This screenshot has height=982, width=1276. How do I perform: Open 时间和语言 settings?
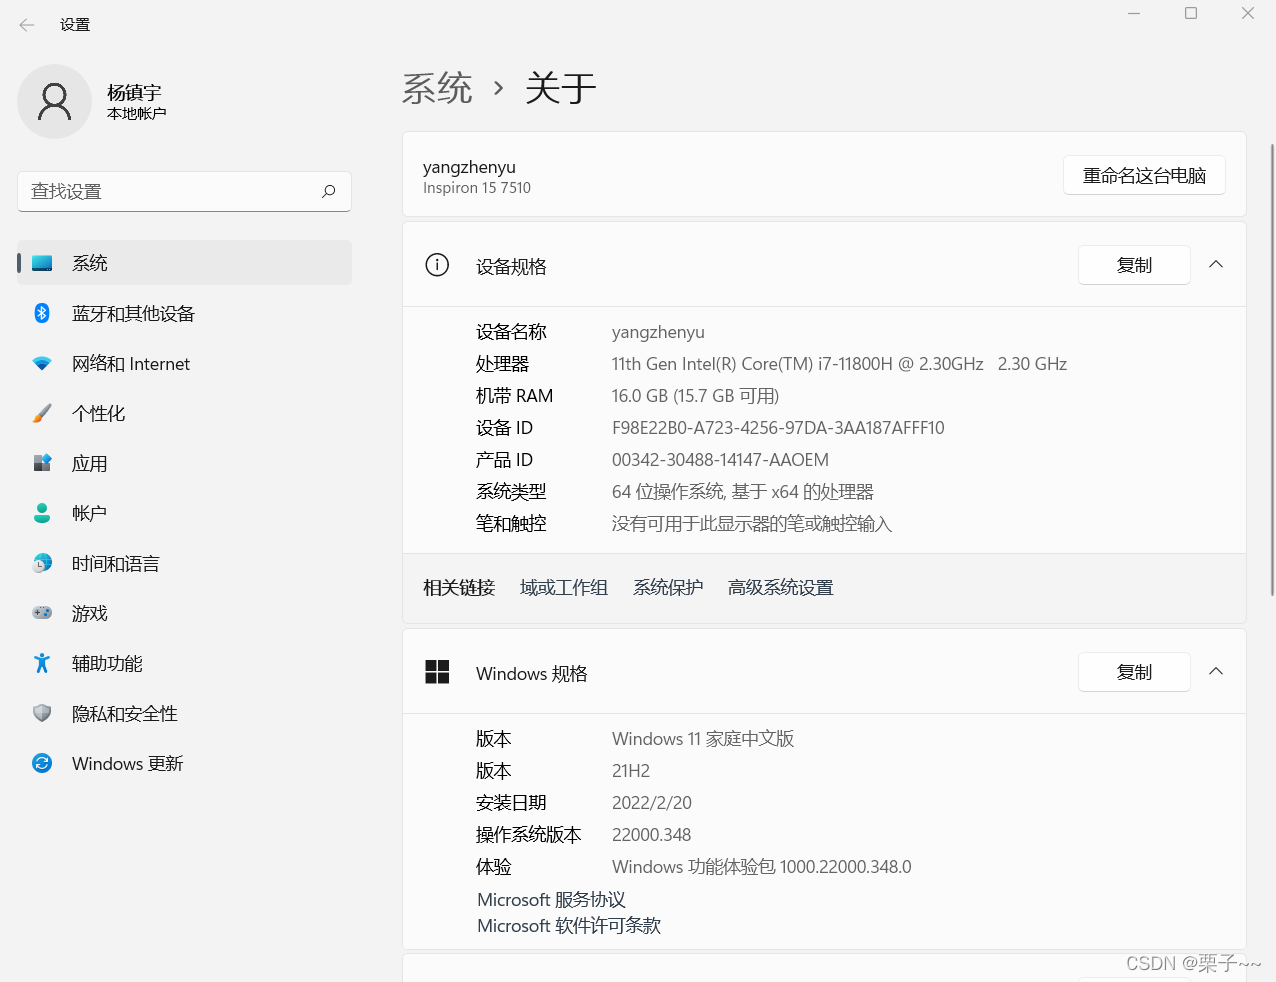[x=185, y=563]
